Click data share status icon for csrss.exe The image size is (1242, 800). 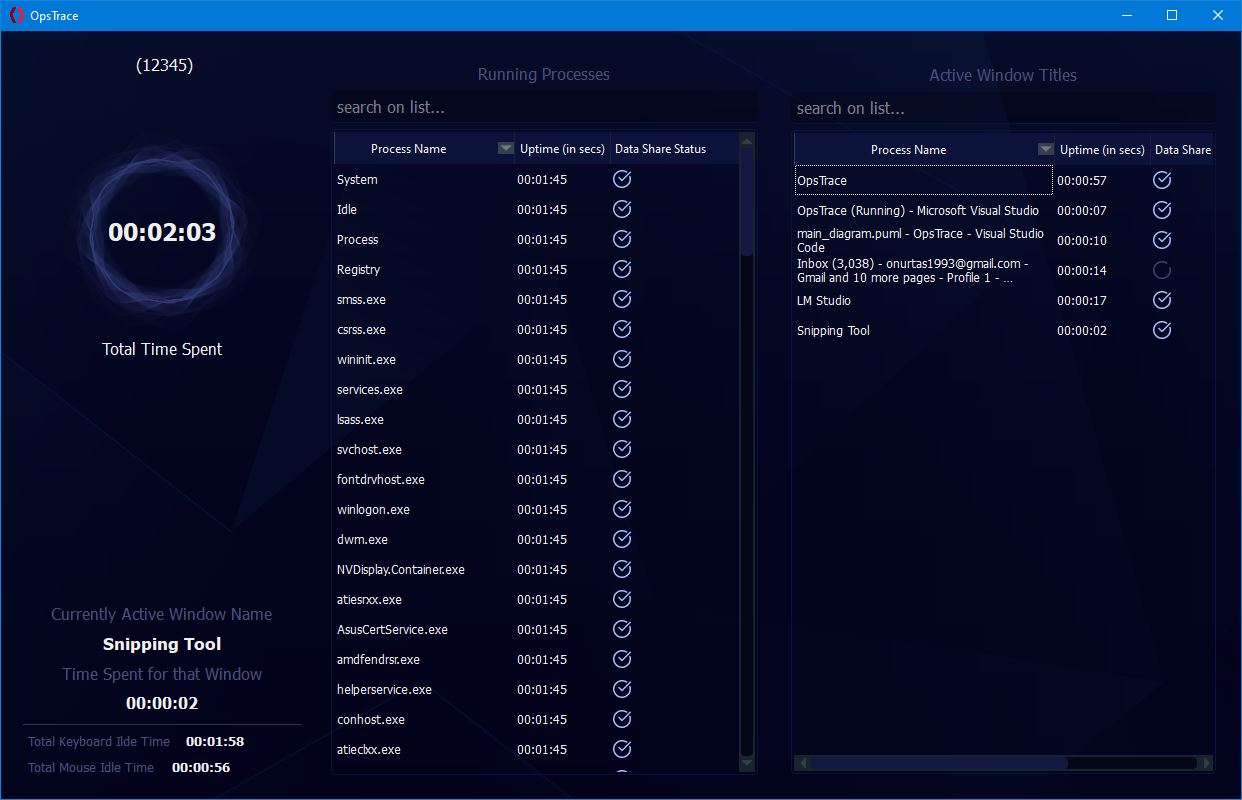(622, 329)
